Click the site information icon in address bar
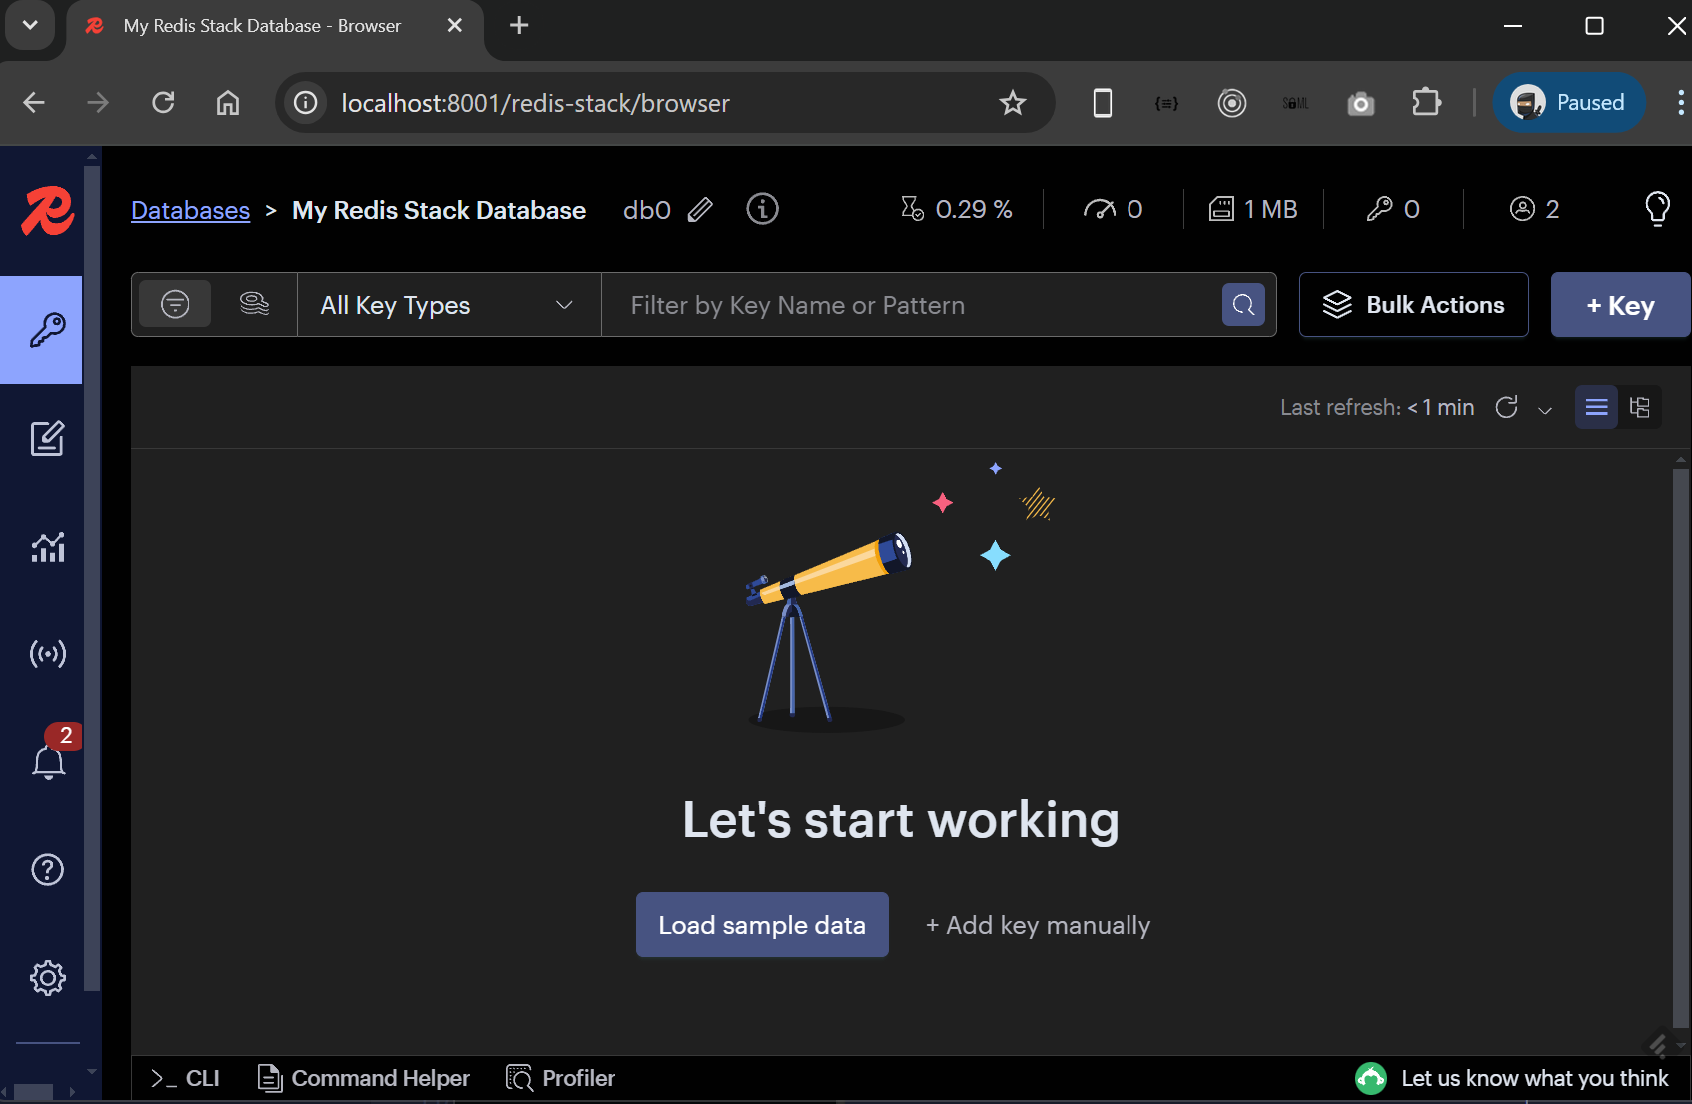The width and height of the screenshot is (1692, 1104). click(306, 103)
